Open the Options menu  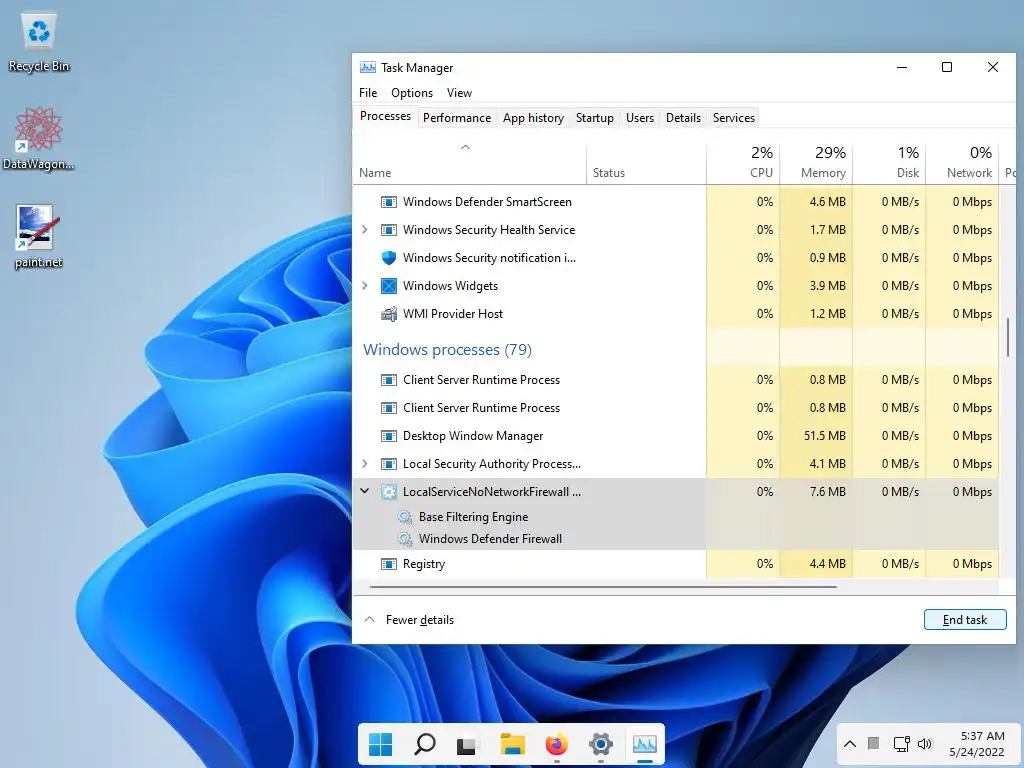point(411,93)
